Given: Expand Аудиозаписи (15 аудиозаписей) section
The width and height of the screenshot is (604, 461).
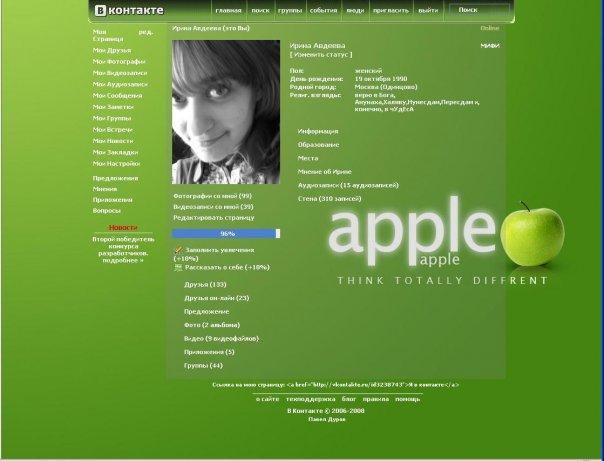Looking at the screenshot, I should [348, 185].
